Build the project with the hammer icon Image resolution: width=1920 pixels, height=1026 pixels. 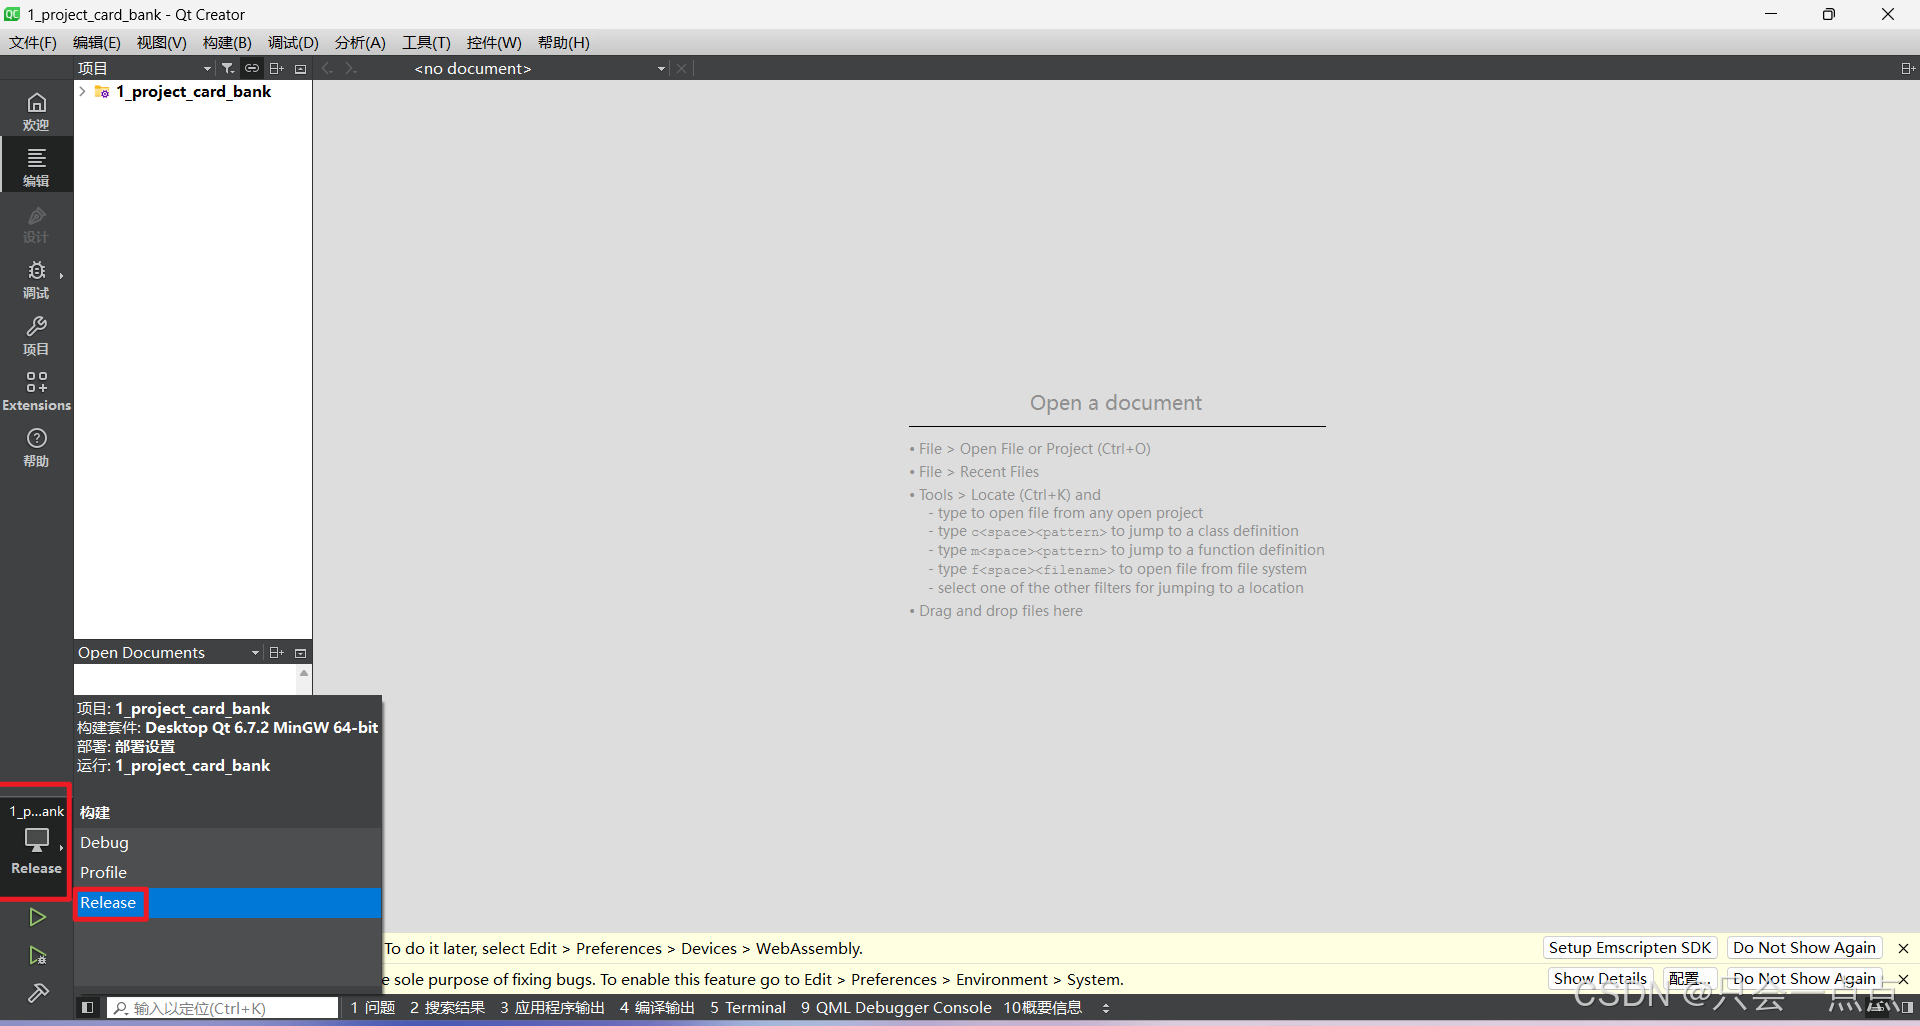pos(37,993)
